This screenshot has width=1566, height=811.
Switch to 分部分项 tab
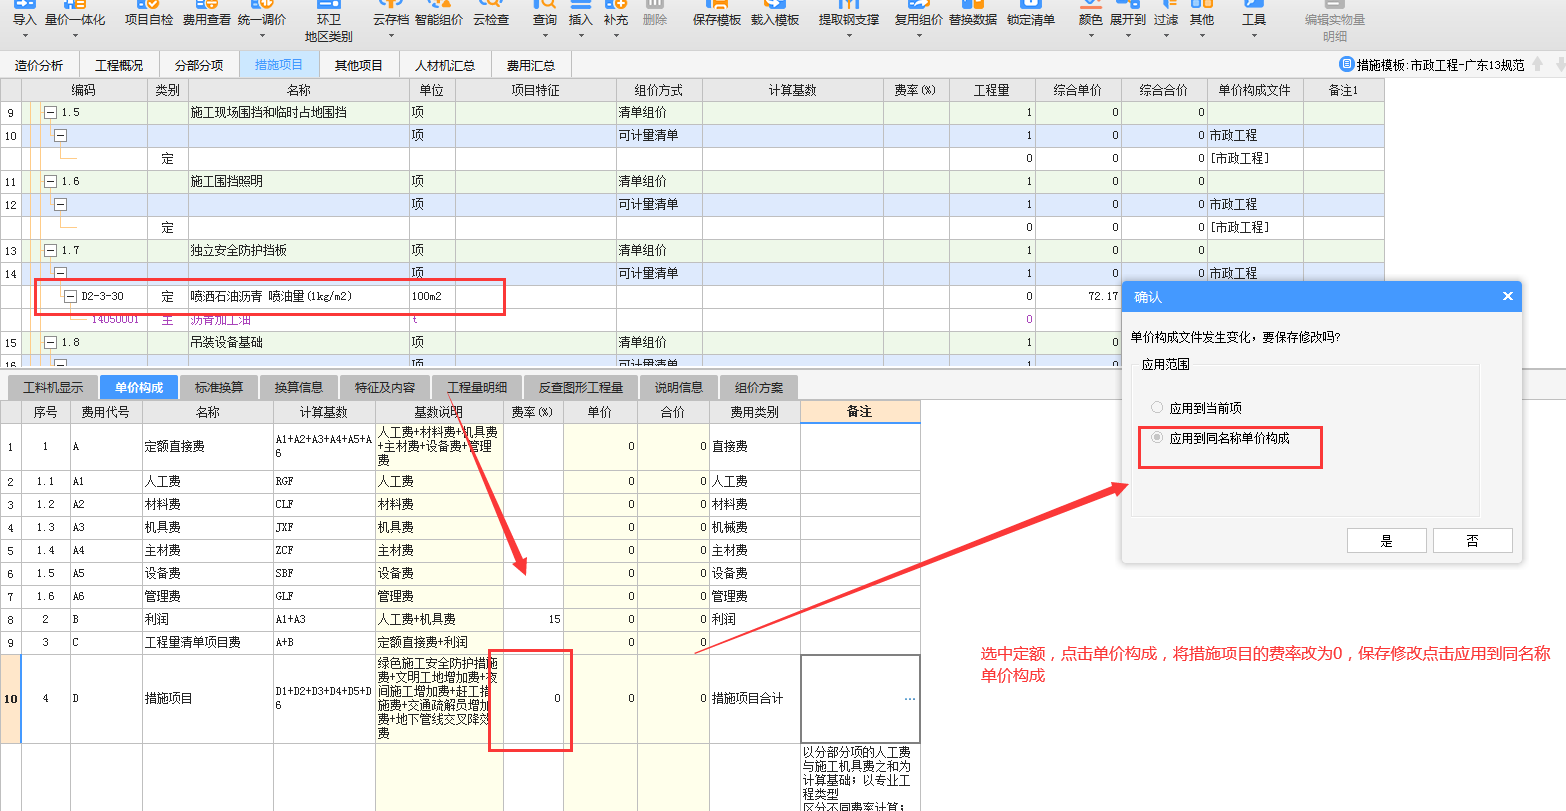(x=199, y=66)
